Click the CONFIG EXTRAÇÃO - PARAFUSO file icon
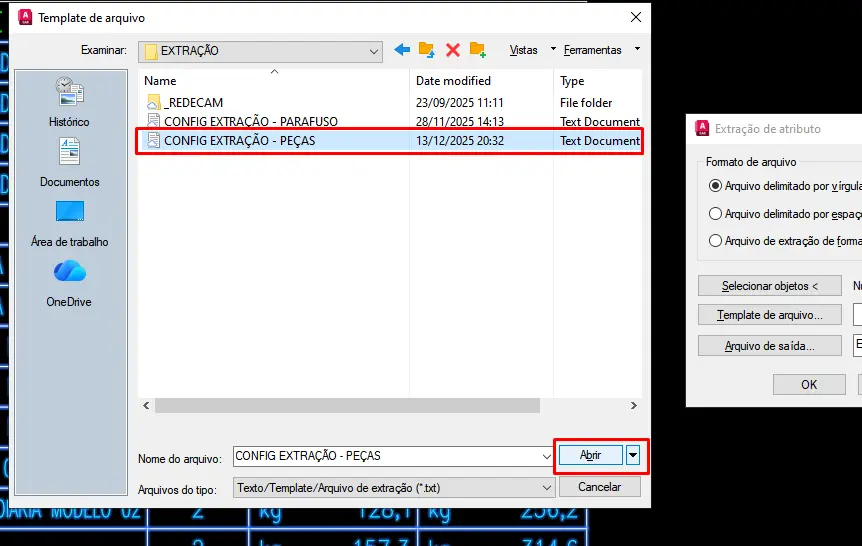The width and height of the screenshot is (862, 546). (x=153, y=121)
